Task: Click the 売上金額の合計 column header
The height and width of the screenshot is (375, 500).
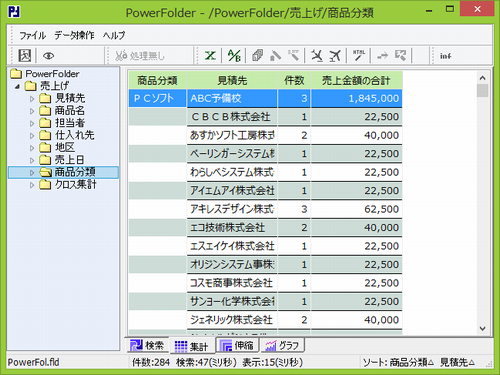Action: [x=356, y=80]
